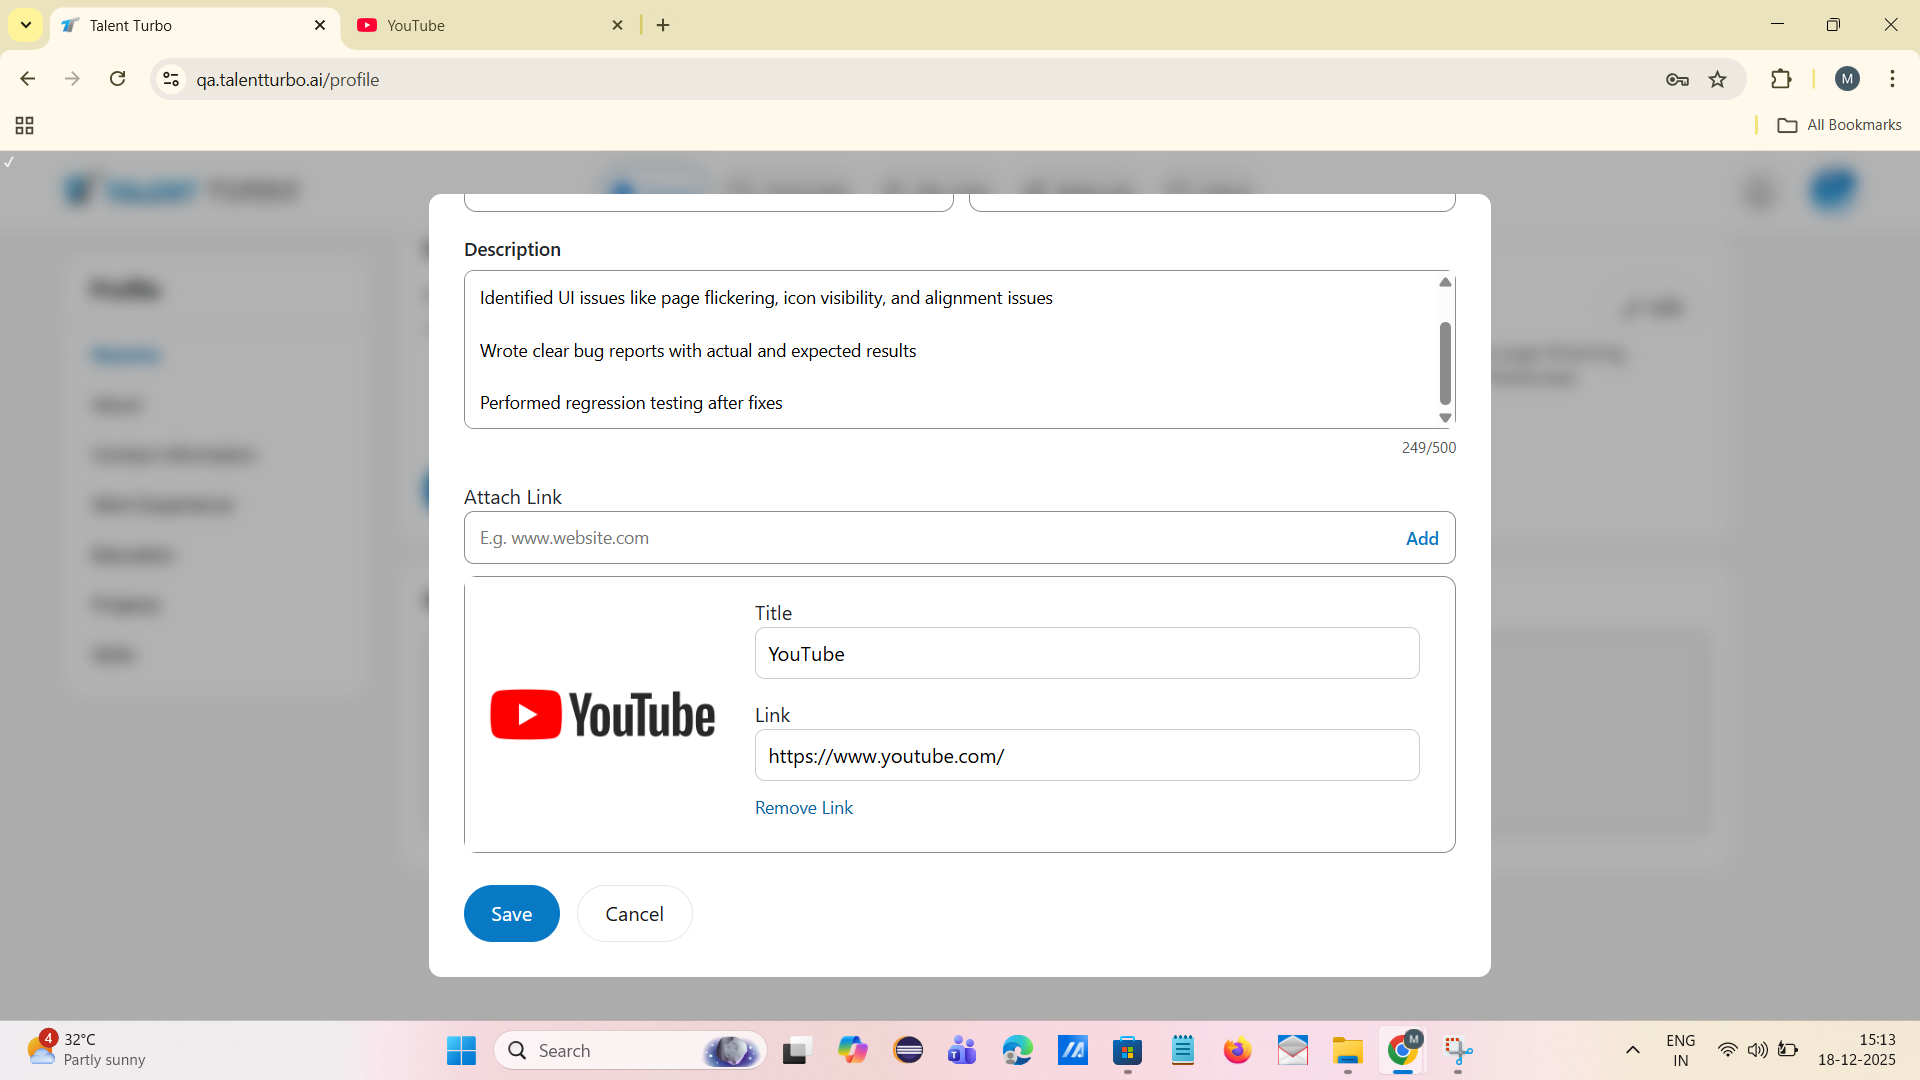View site information icon in address bar
1920x1080 pixels.
[x=171, y=79]
